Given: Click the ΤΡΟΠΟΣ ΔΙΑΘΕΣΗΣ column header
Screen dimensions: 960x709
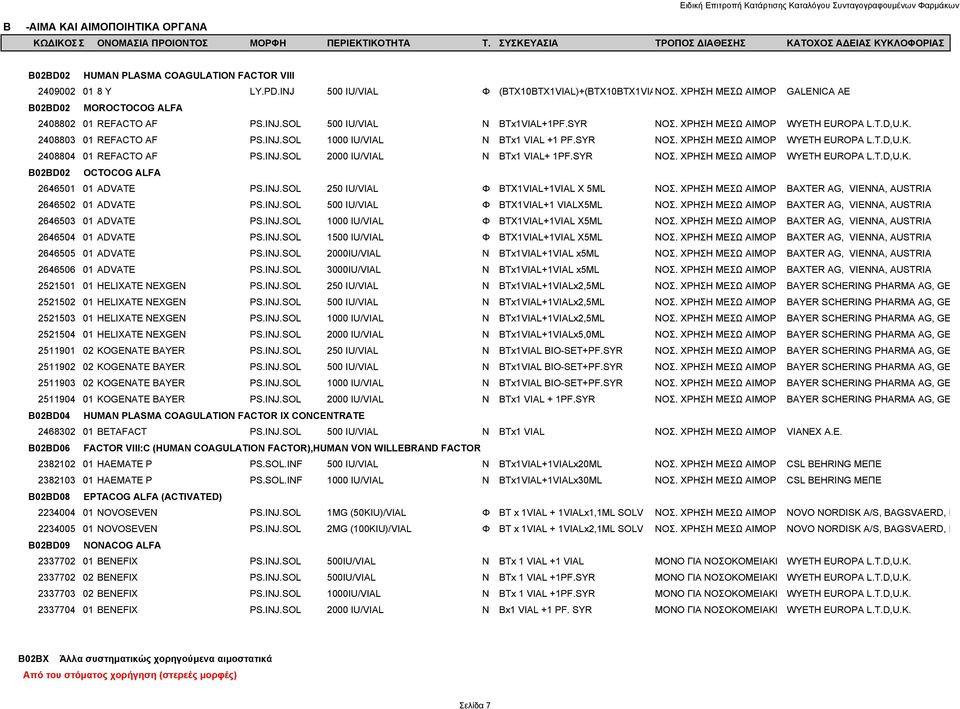Looking at the screenshot, I should click(700, 43).
